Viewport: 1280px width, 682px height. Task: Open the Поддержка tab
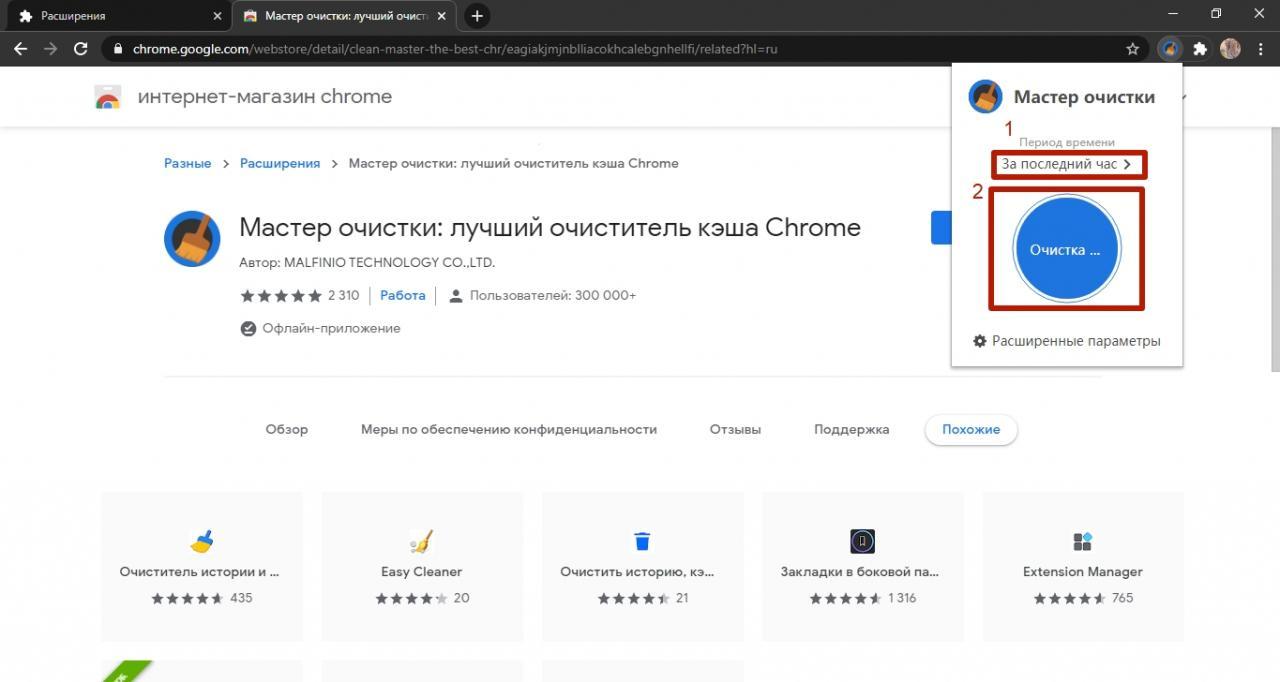851,429
